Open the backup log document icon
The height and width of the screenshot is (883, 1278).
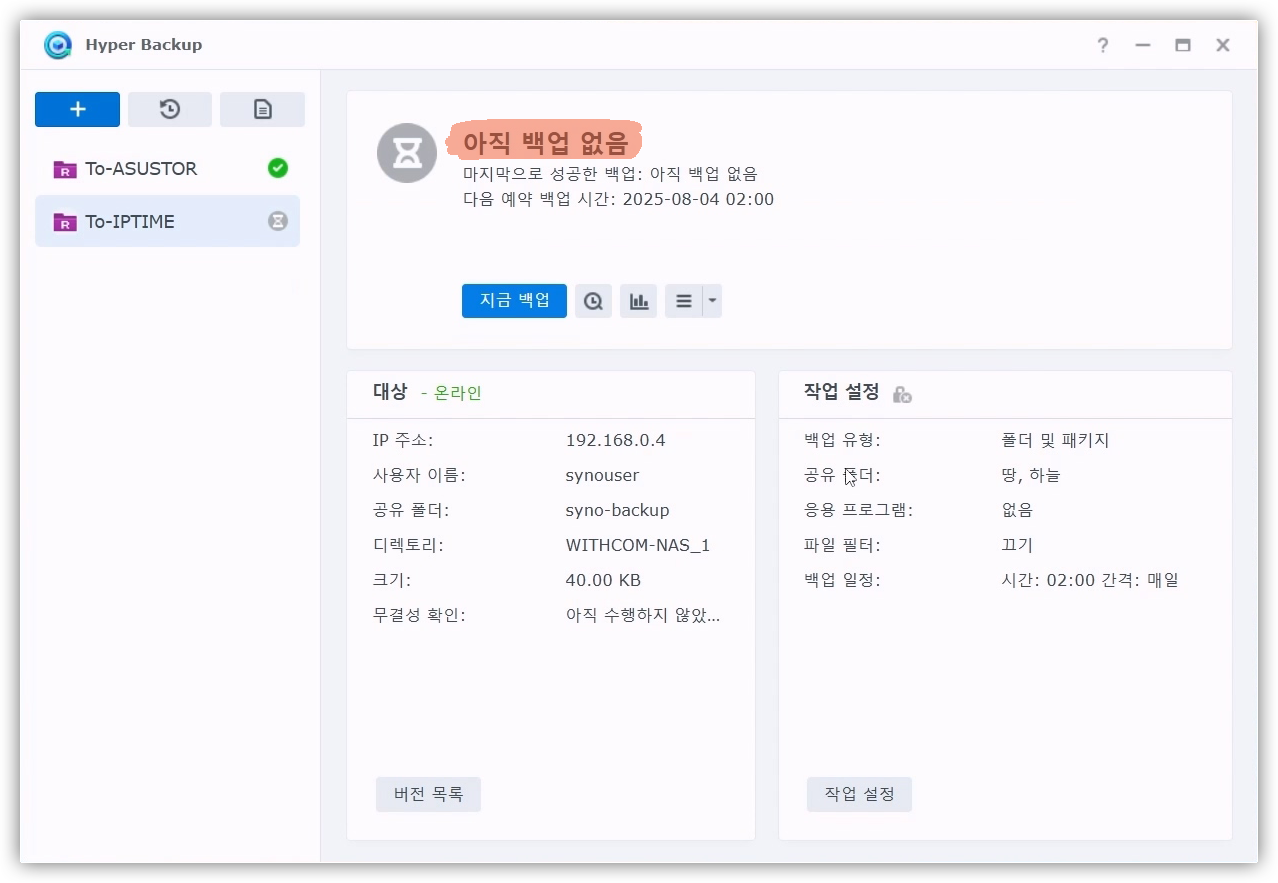point(262,110)
